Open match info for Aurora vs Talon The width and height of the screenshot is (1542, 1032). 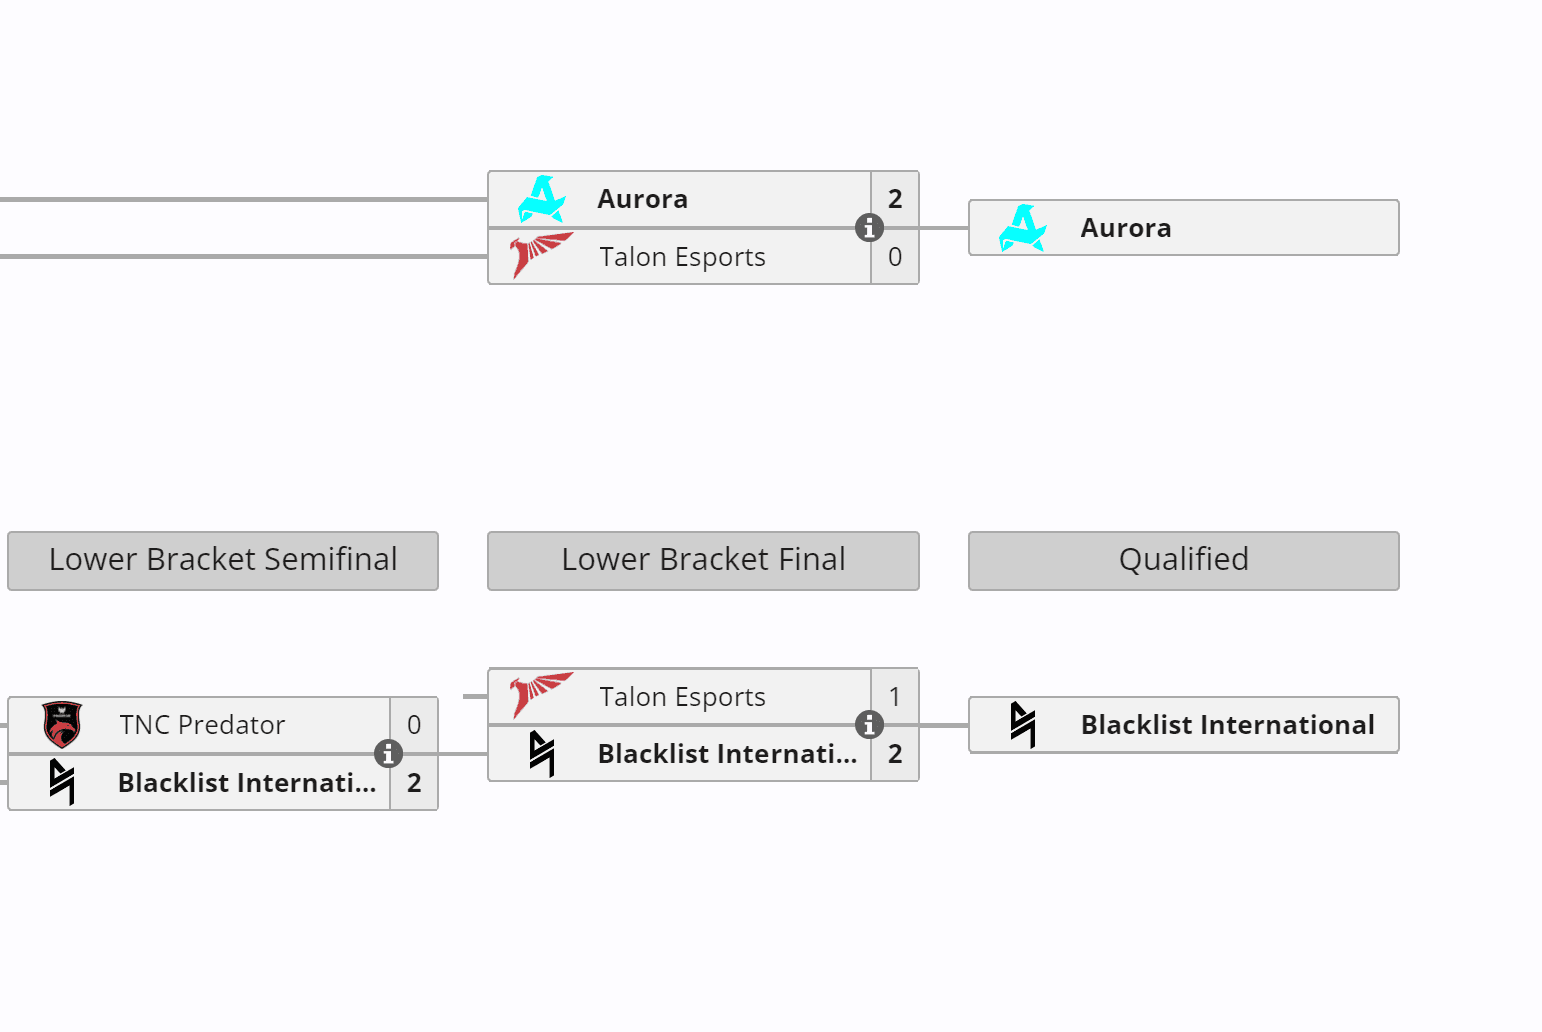pyautogui.click(x=869, y=228)
